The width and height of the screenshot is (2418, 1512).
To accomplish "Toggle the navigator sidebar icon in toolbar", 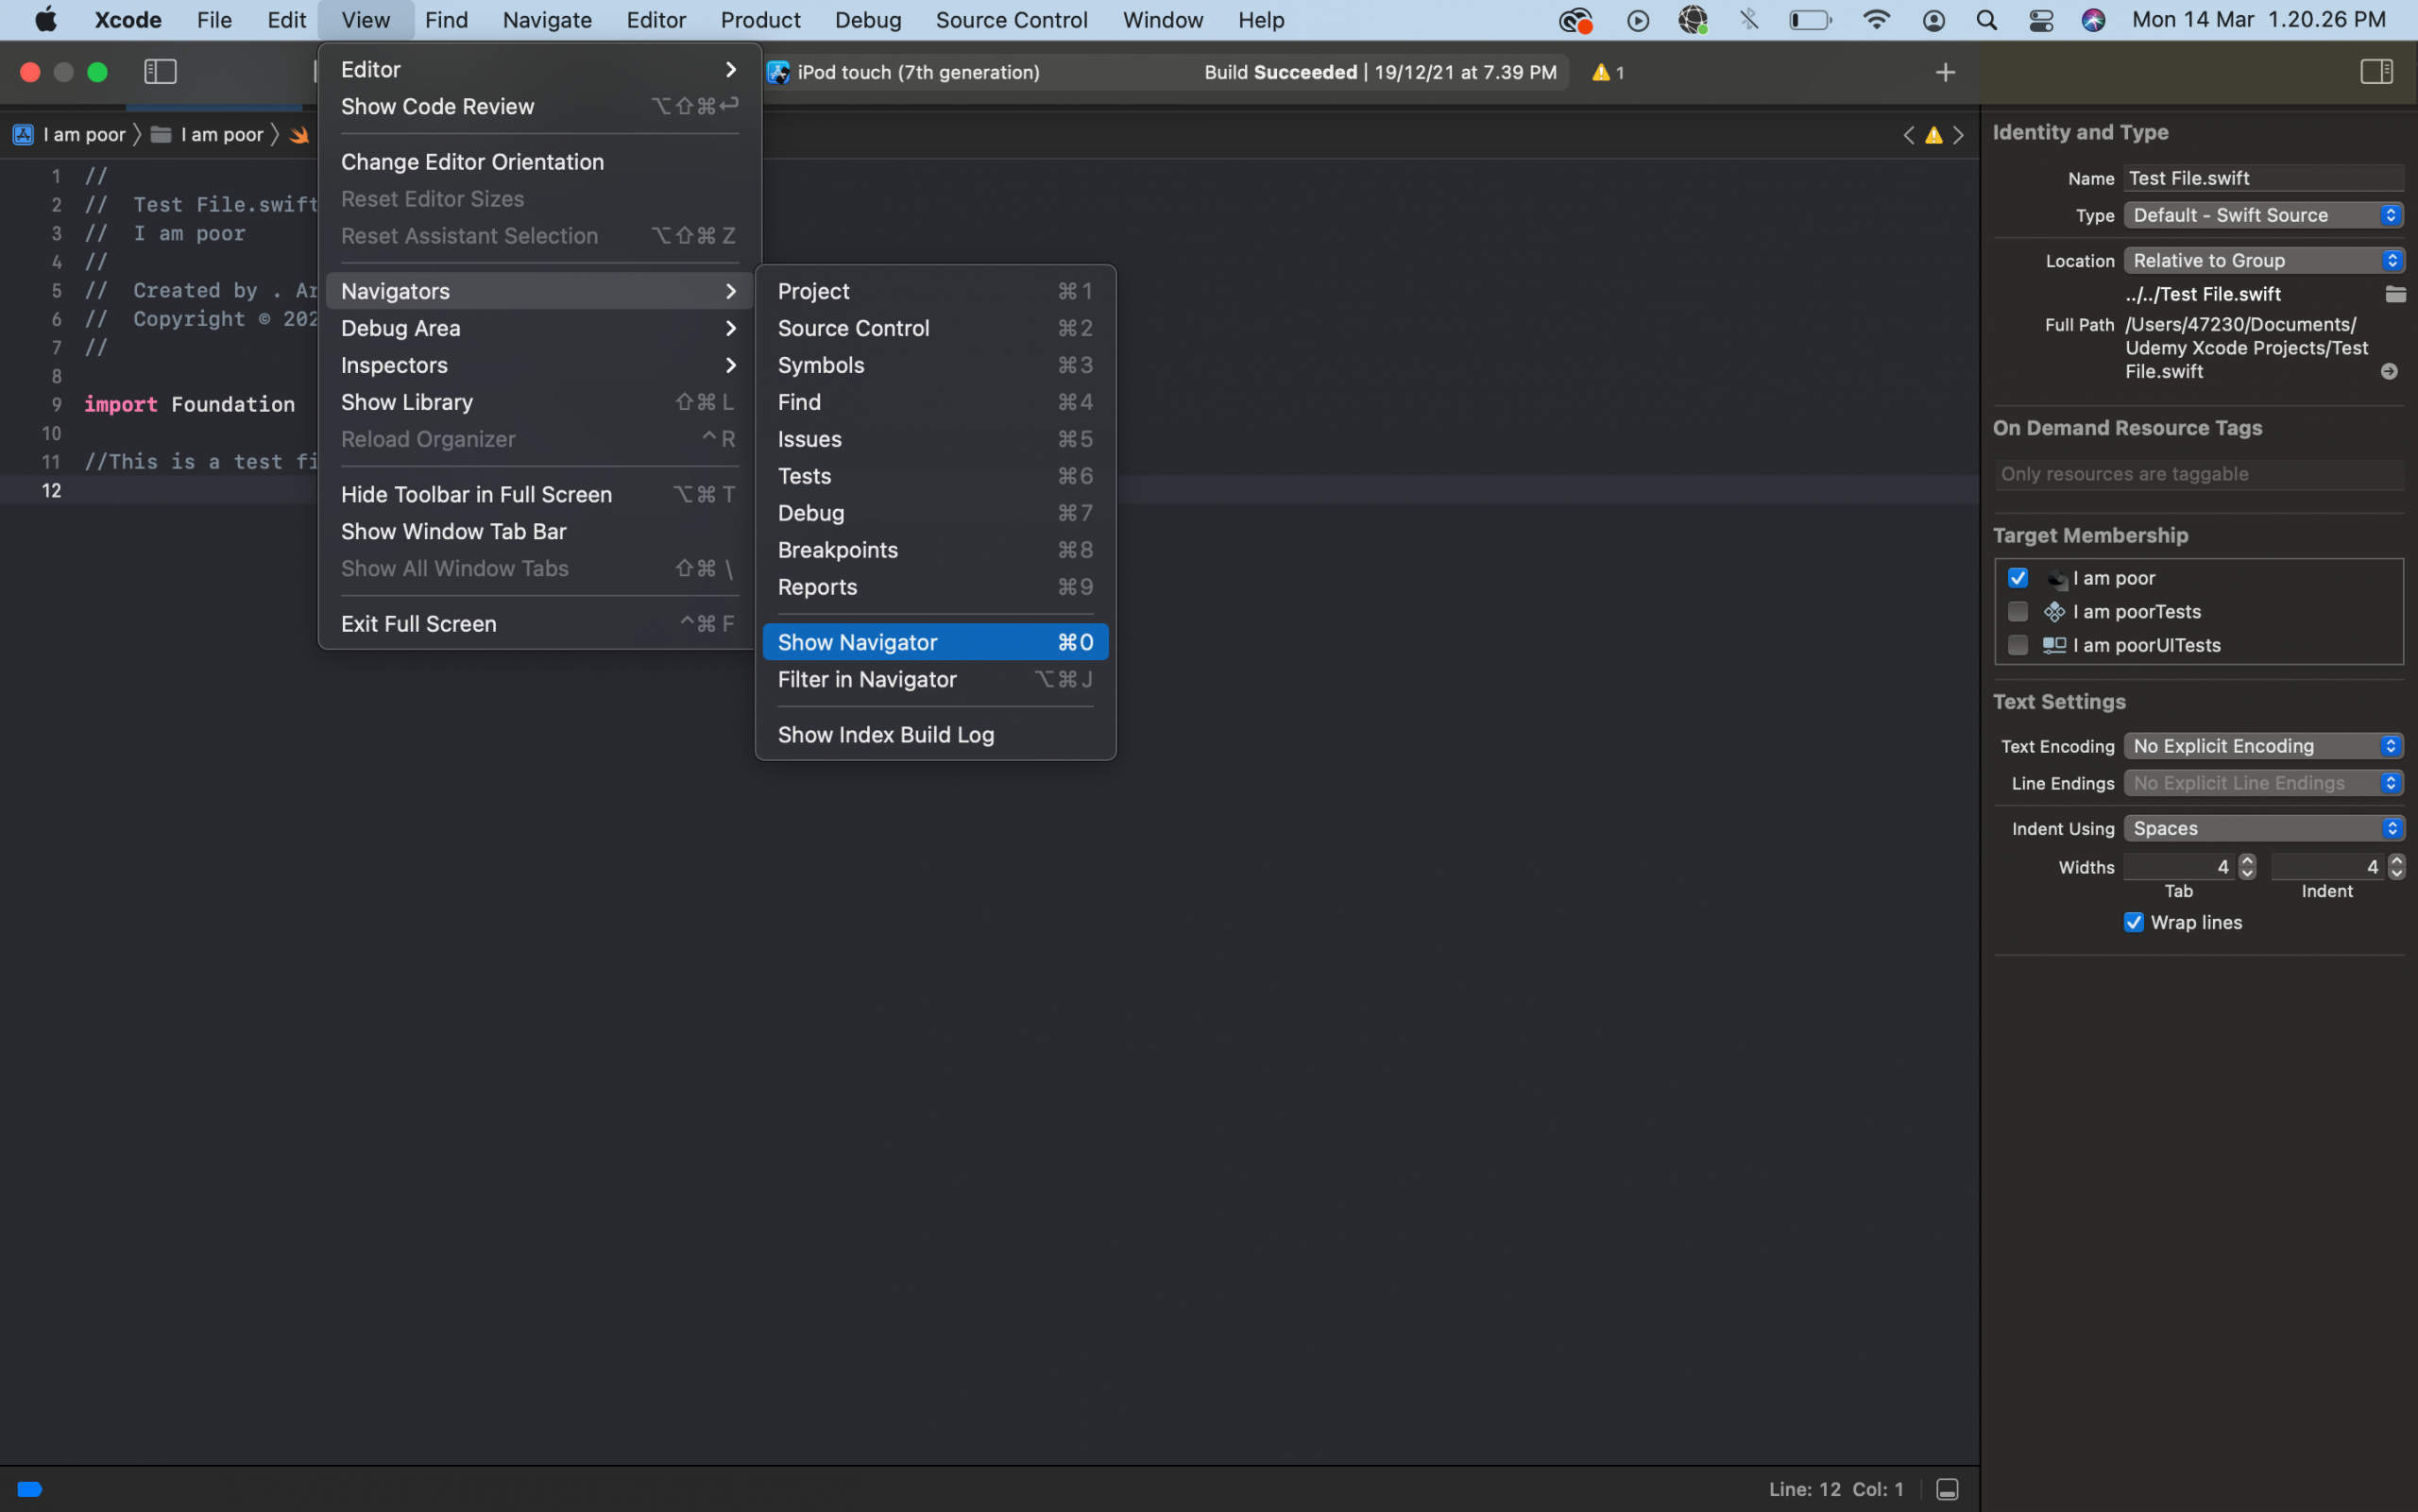I will coord(160,72).
